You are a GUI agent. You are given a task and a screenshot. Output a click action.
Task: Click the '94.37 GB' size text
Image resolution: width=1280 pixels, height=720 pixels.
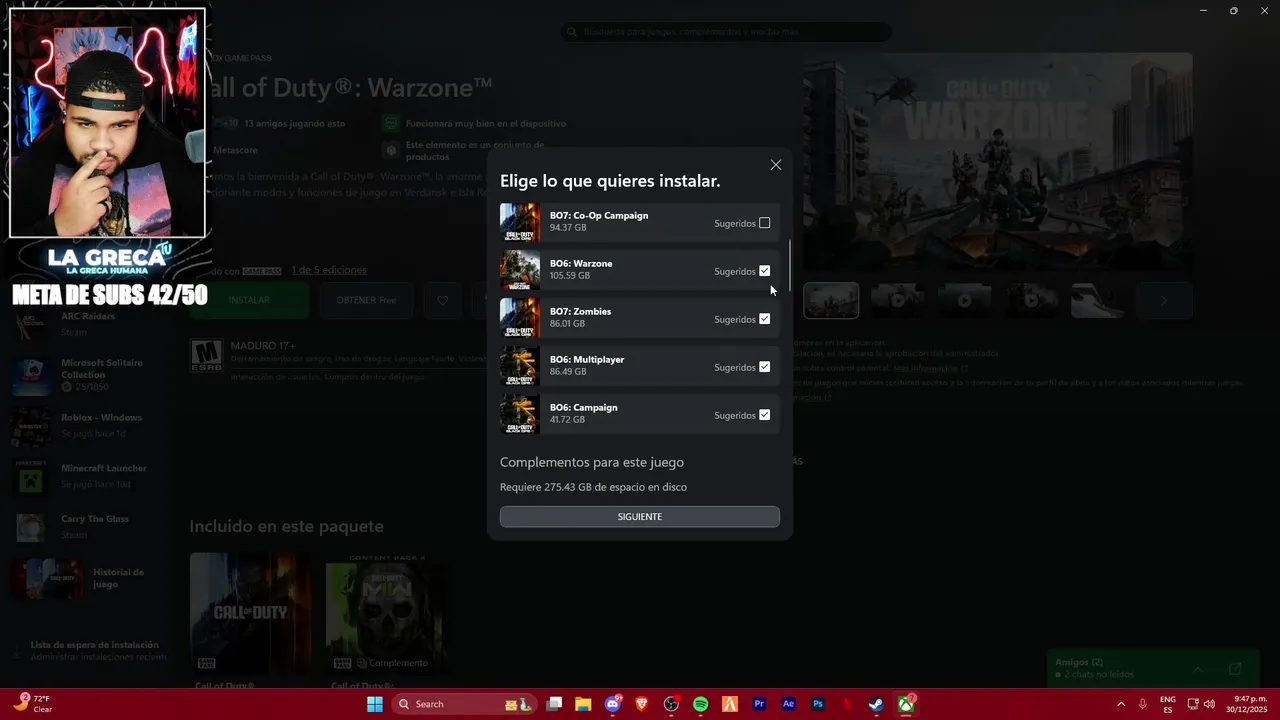(x=568, y=228)
